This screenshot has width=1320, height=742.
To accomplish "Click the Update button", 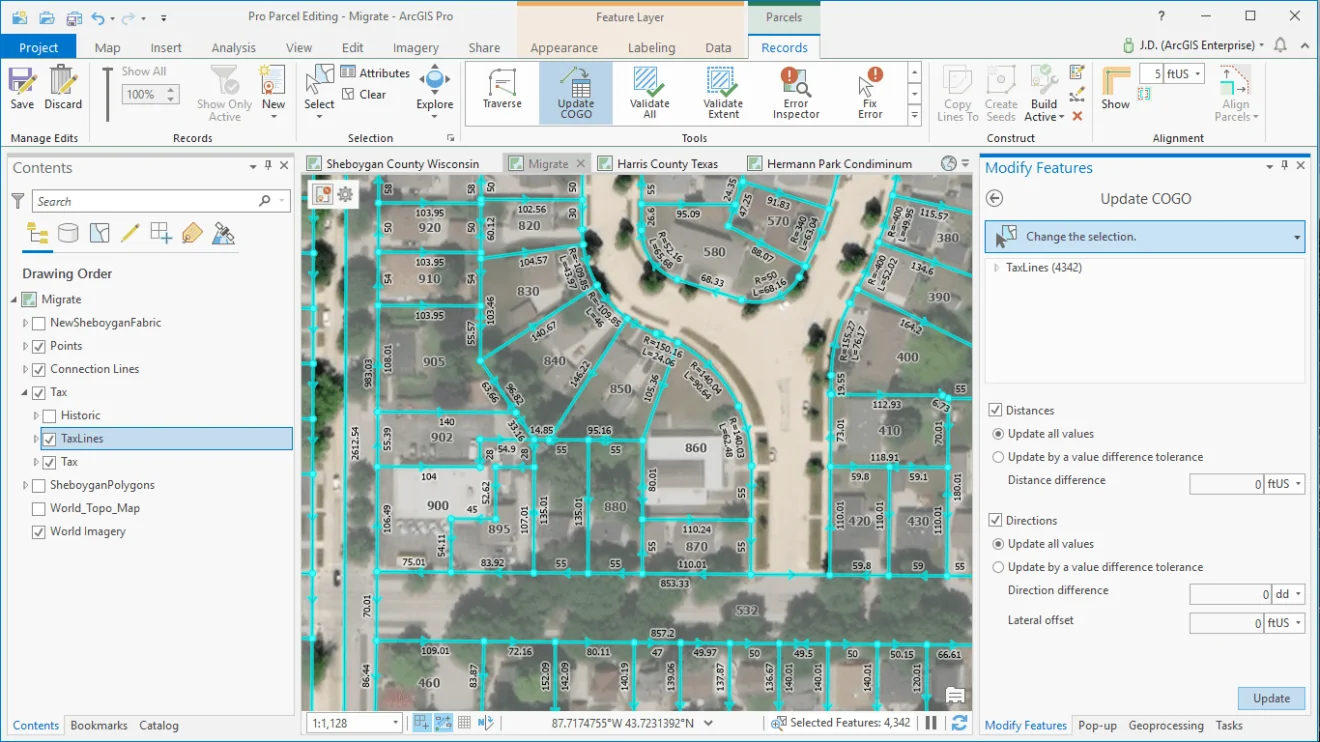I will 1270,698.
